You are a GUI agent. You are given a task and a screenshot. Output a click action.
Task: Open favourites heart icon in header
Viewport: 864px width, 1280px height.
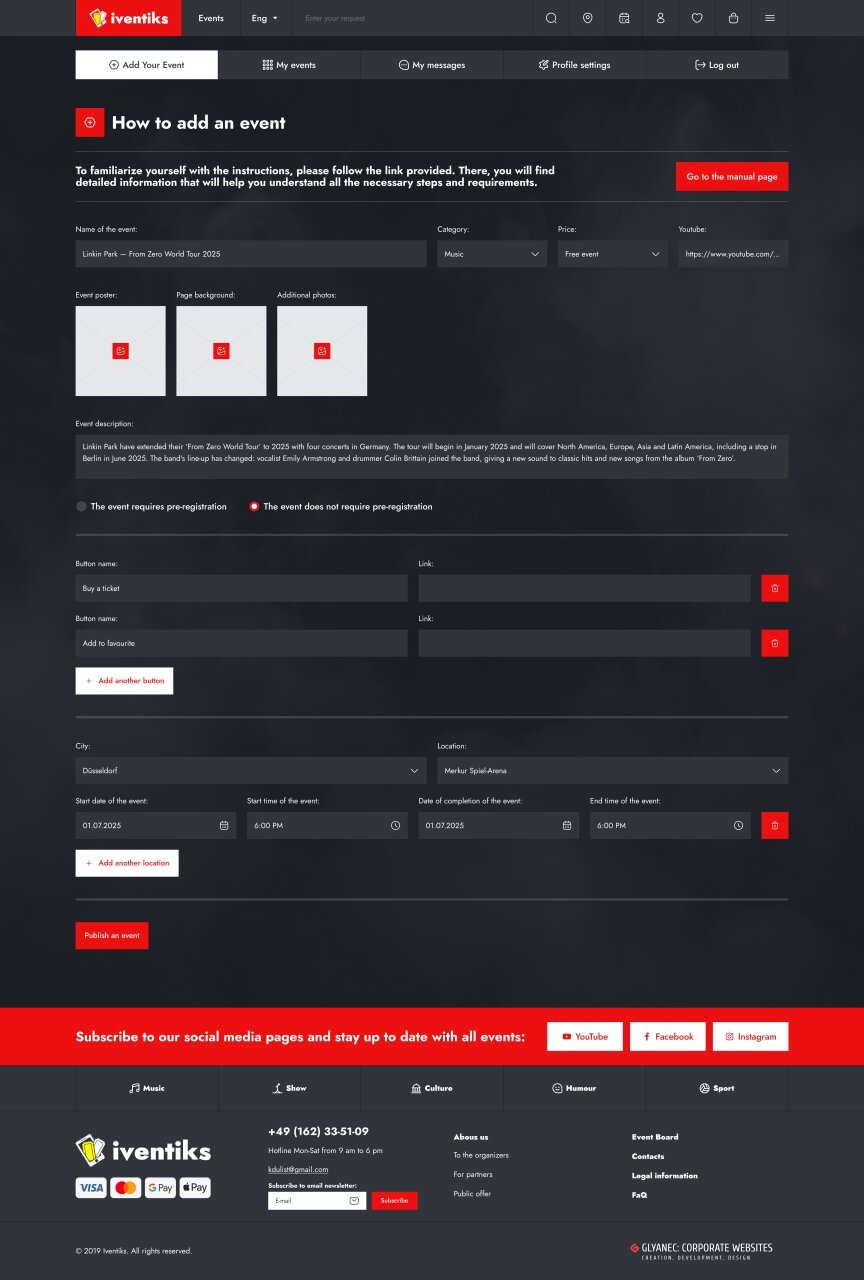[697, 18]
